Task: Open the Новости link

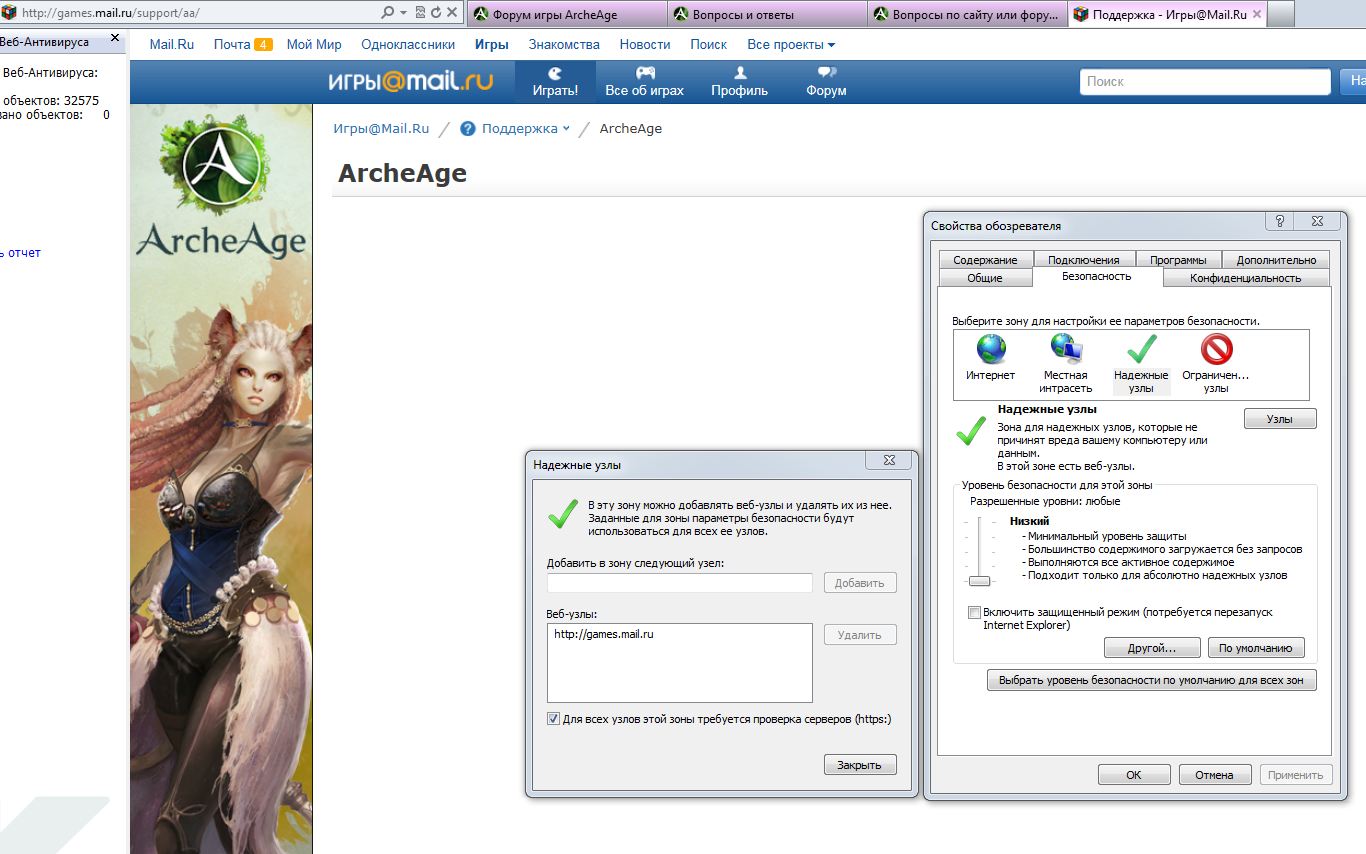Action: pyautogui.click(x=645, y=45)
